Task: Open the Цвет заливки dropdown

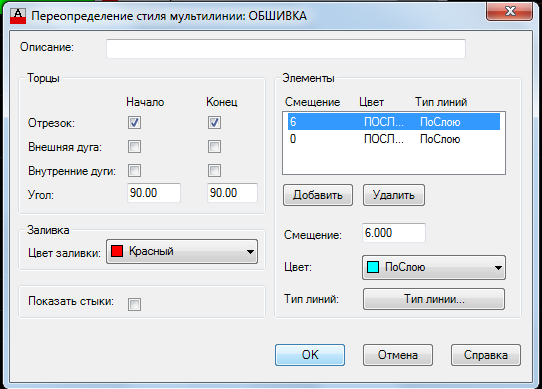Action: tap(182, 251)
